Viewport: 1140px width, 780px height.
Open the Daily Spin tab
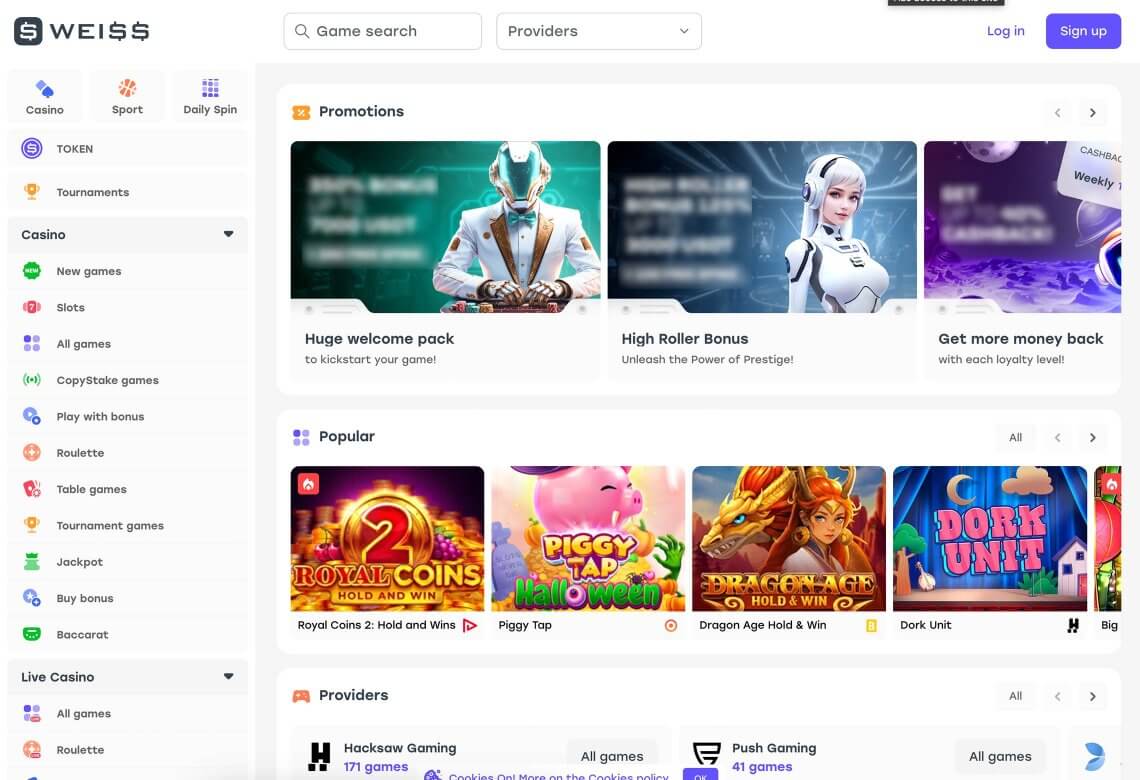click(210, 97)
